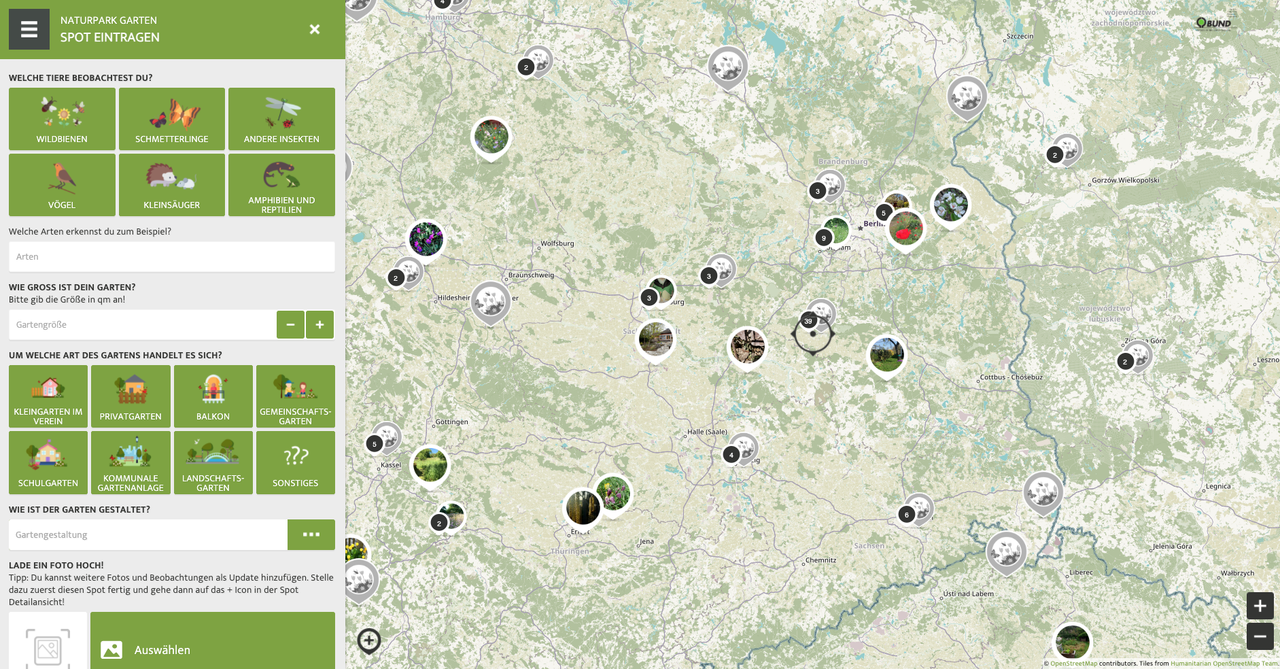This screenshot has height=669, width=1280.
Task: Click the Arten input field
Action: 172,257
